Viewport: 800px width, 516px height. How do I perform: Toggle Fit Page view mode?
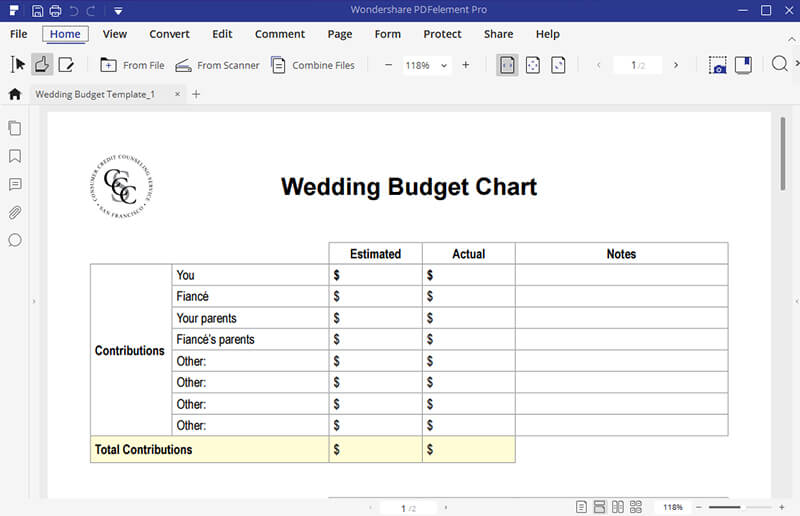(x=533, y=65)
